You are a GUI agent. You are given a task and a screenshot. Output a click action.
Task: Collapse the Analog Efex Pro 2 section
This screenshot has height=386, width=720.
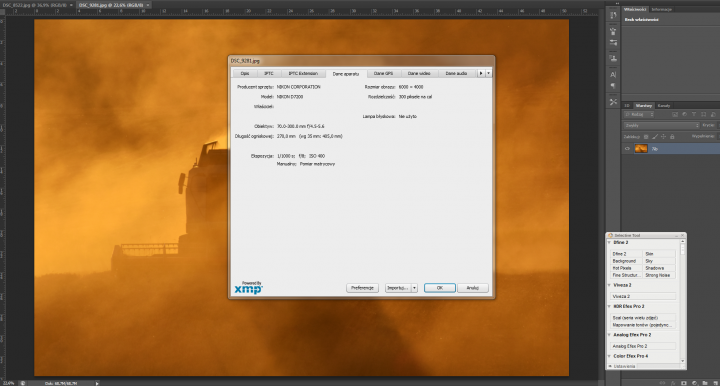point(610,335)
